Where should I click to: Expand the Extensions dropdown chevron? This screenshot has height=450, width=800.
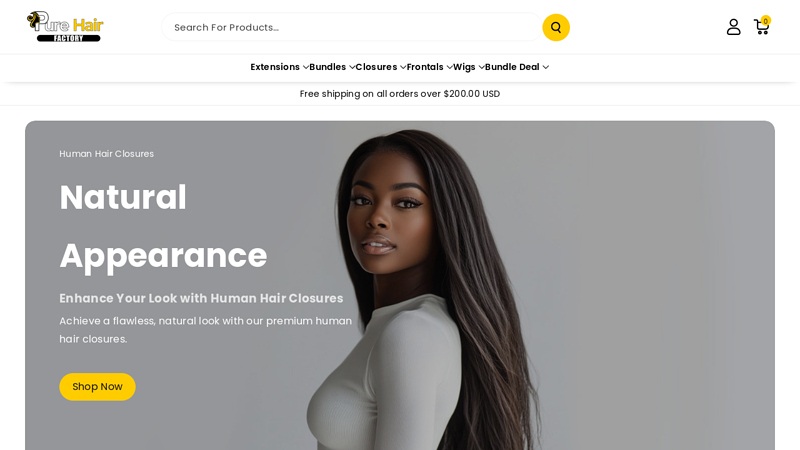(305, 67)
